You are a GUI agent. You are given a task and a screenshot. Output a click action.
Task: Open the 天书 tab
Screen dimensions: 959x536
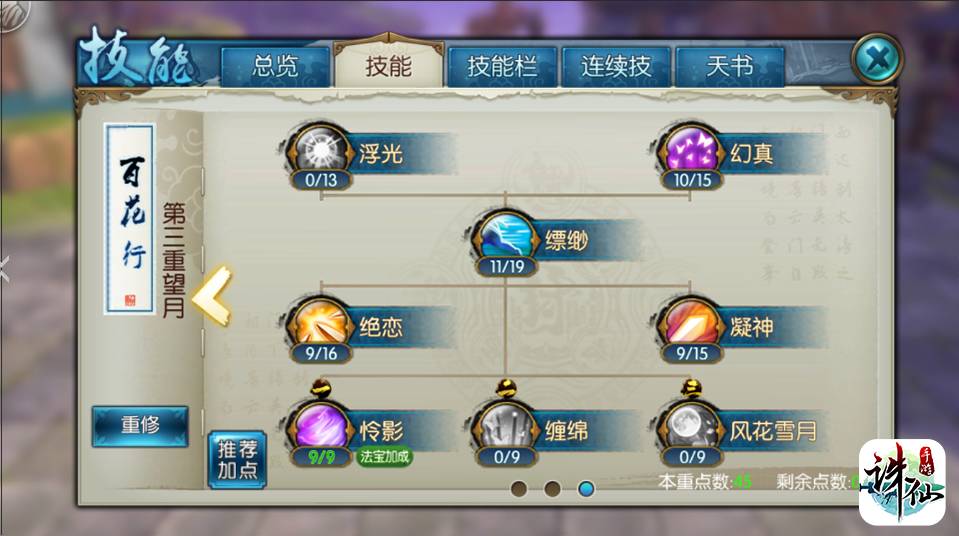(730, 66)
